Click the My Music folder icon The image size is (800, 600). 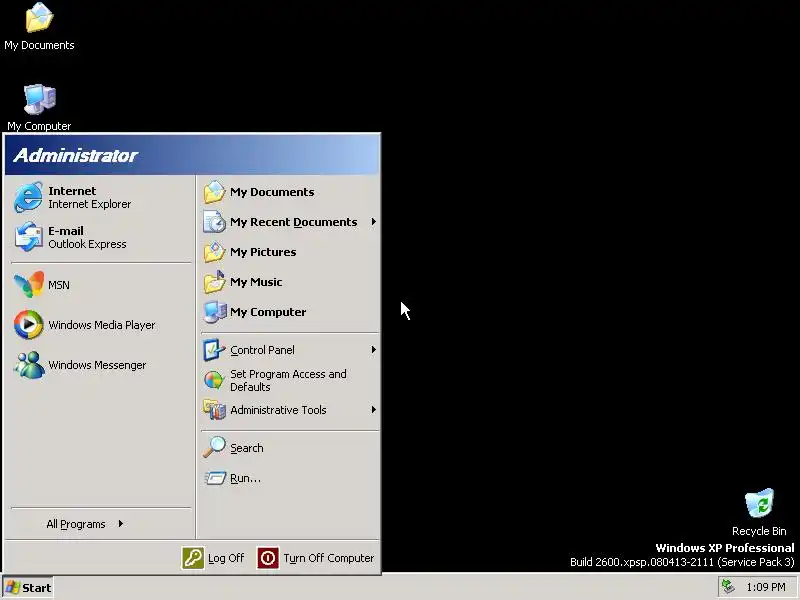(x=214, y=282)
